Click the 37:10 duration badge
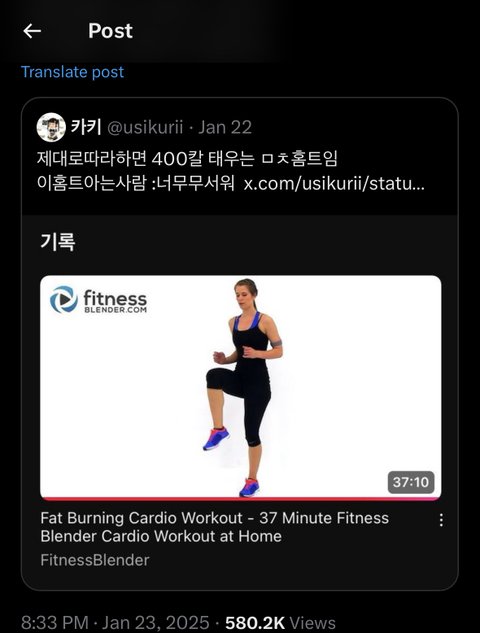Image resolution: width=480 pixels, height=633 pixels. point(411,482)
